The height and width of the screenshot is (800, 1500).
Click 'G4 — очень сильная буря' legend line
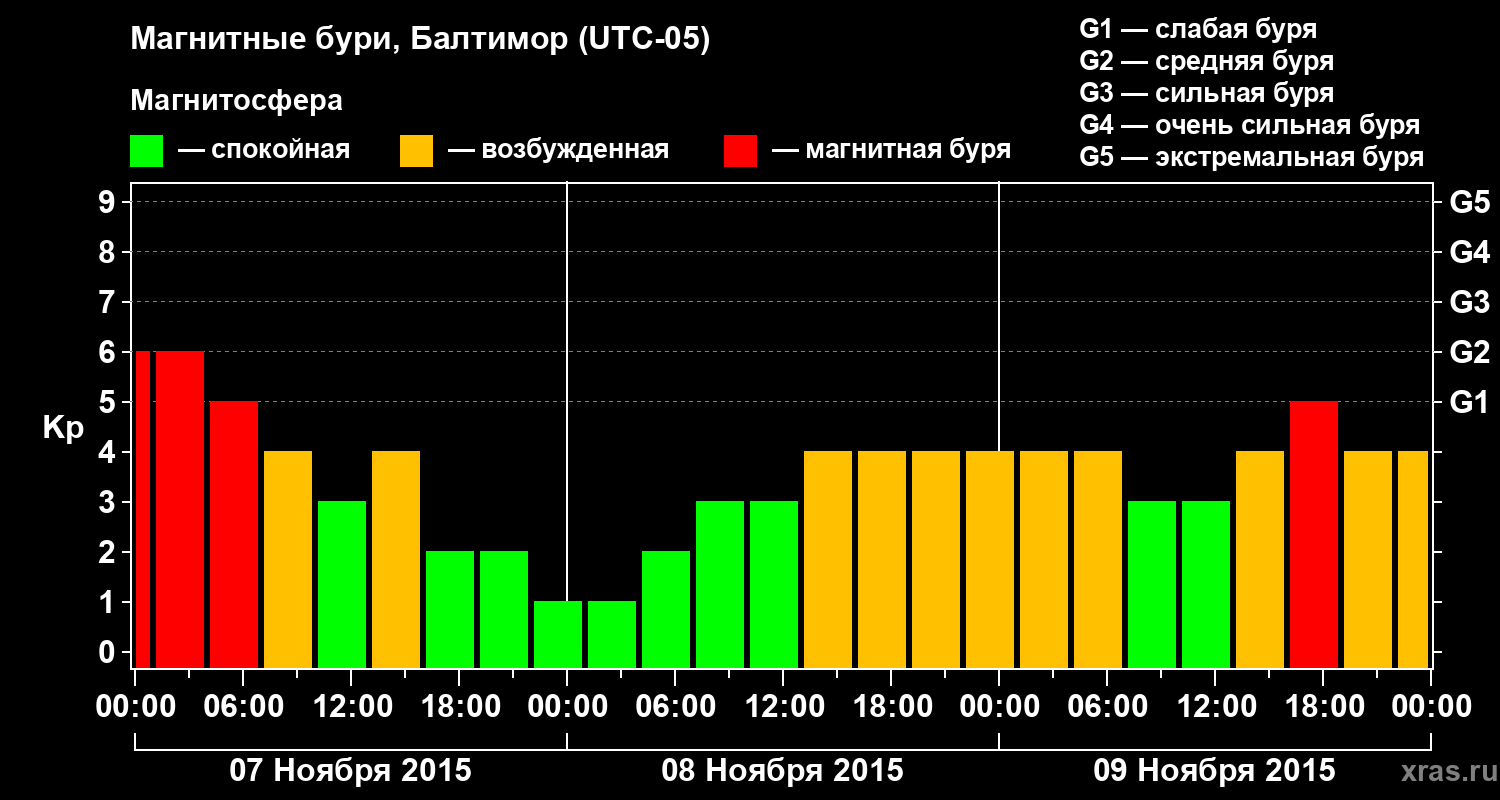pos(1249,125)
